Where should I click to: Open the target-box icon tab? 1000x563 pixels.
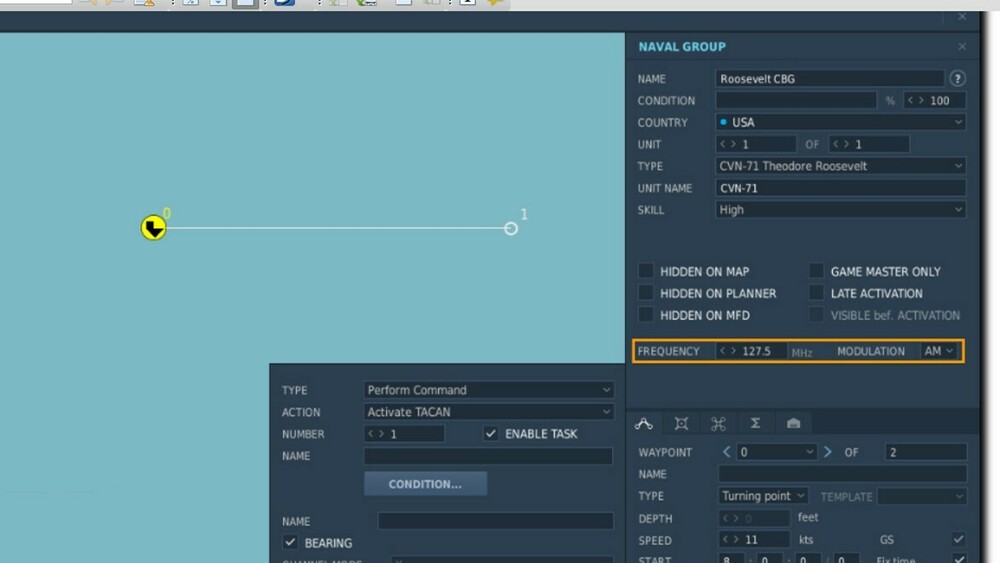681,423
